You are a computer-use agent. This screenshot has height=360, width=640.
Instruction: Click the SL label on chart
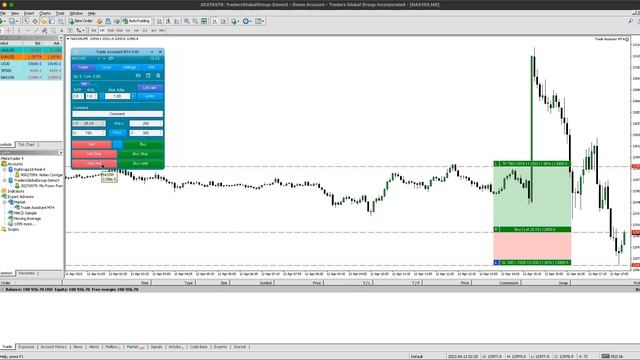[532, 262]
